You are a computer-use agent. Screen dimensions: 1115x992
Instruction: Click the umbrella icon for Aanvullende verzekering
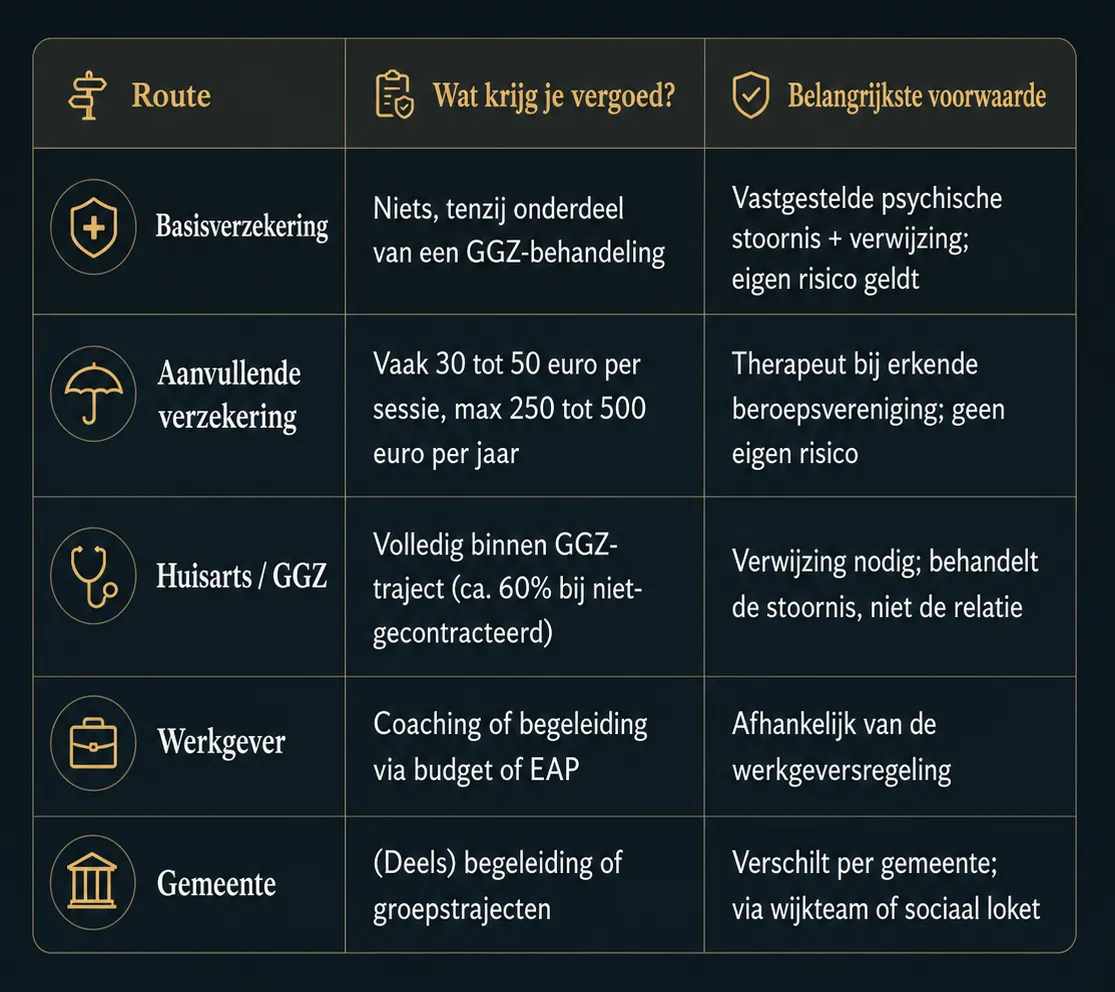coord(93,394)
